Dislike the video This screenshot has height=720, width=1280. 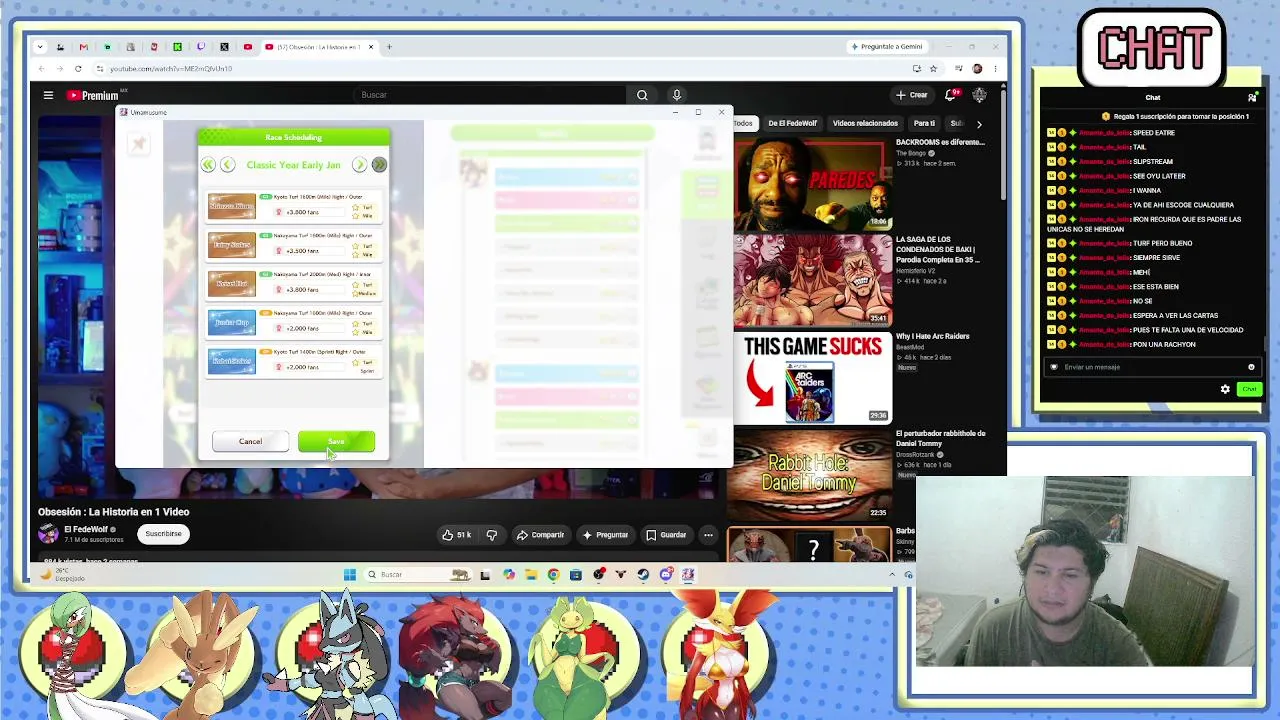(491, 535)
